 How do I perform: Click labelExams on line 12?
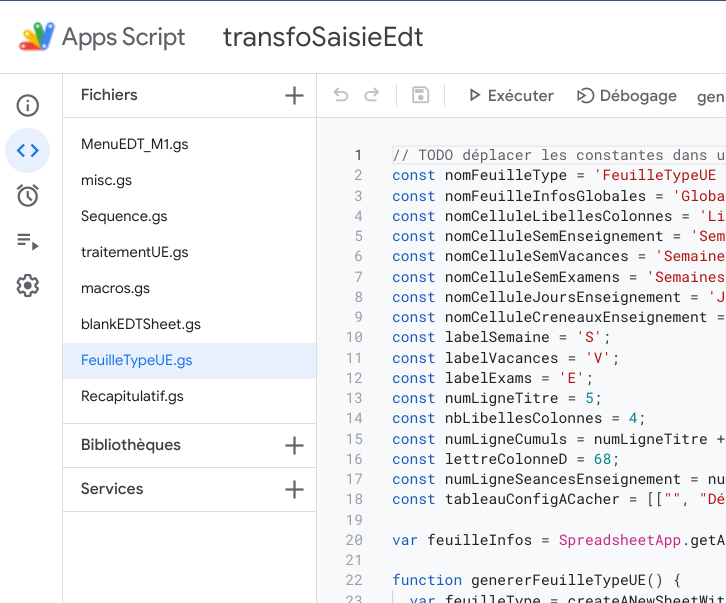[488, 378]
